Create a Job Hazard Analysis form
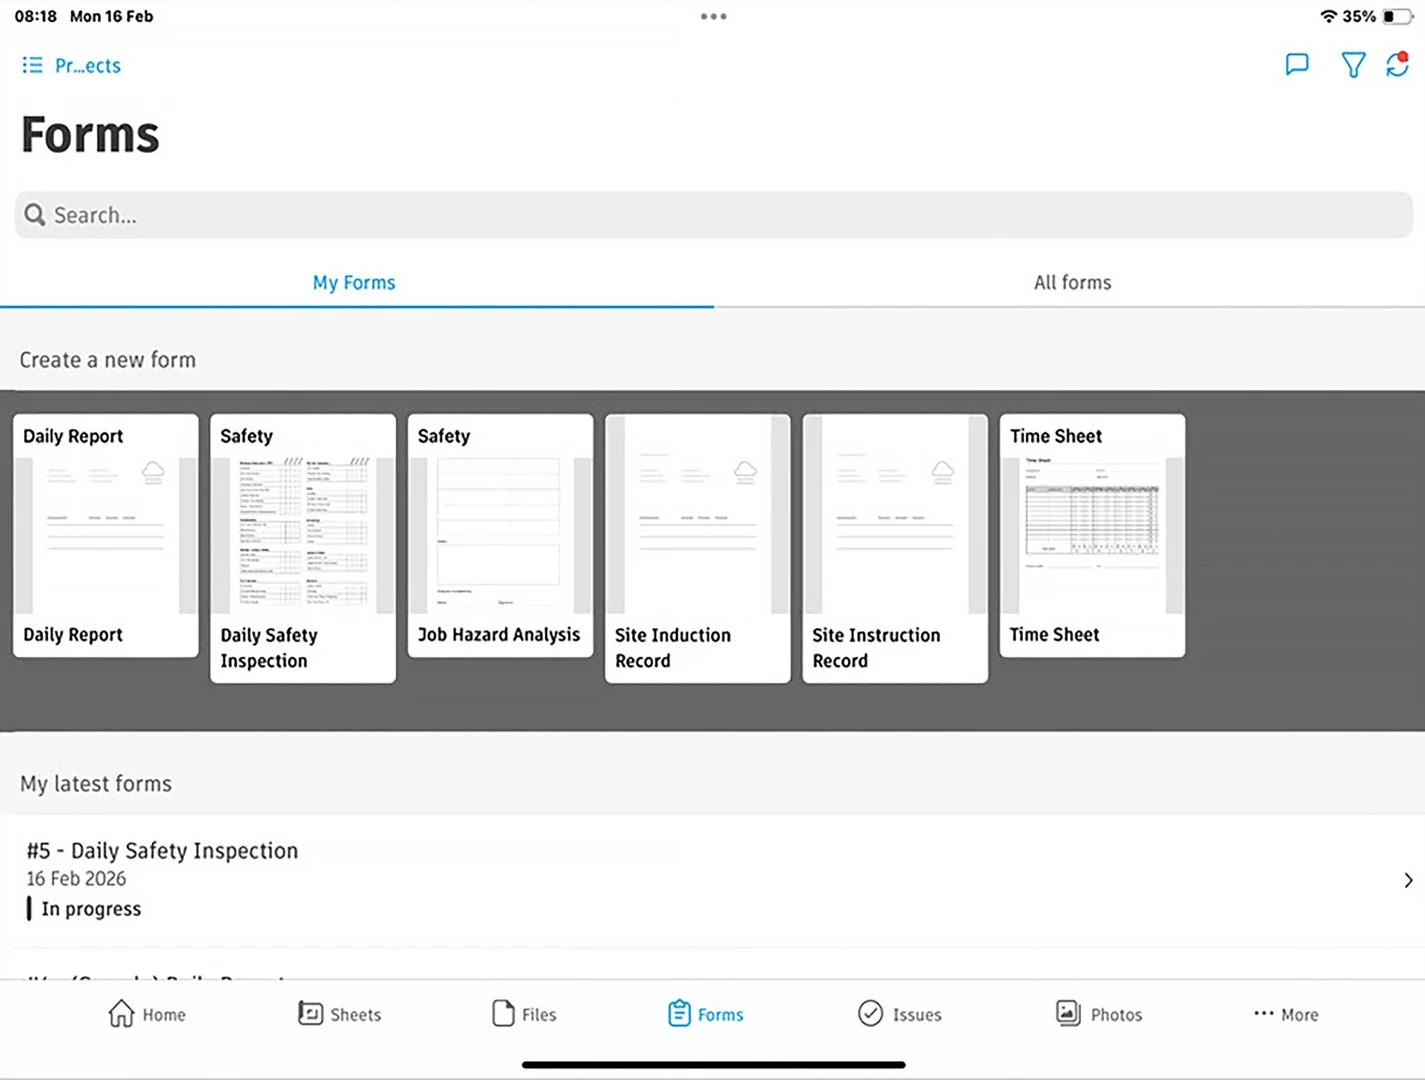 click(x=500, y=536)
